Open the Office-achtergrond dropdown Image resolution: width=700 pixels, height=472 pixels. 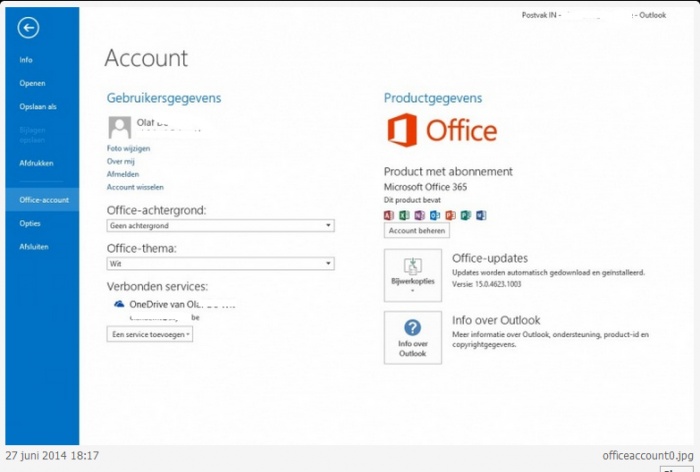(x=221, y=226)
